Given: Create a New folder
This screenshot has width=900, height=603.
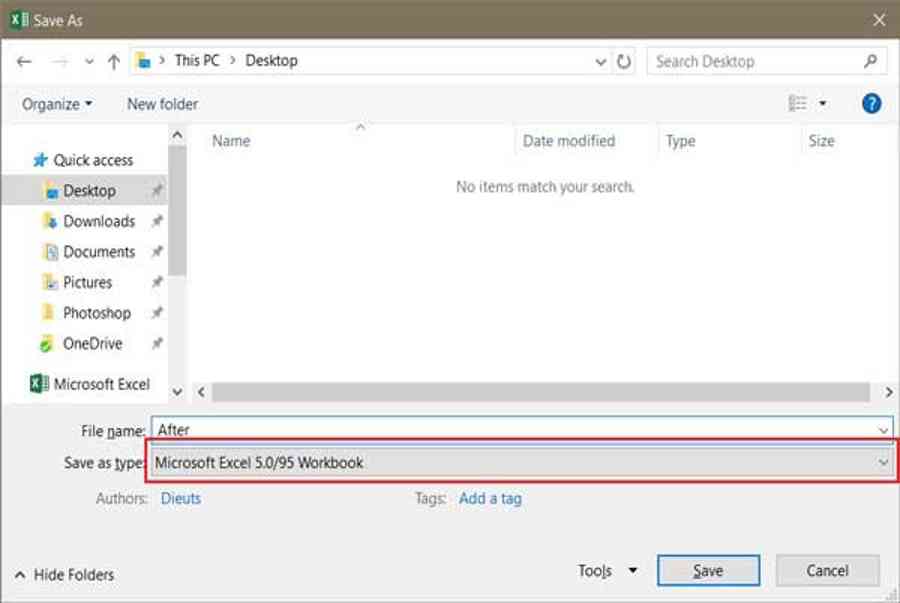Looking at the screenshot, I should [x=162, y=104].
